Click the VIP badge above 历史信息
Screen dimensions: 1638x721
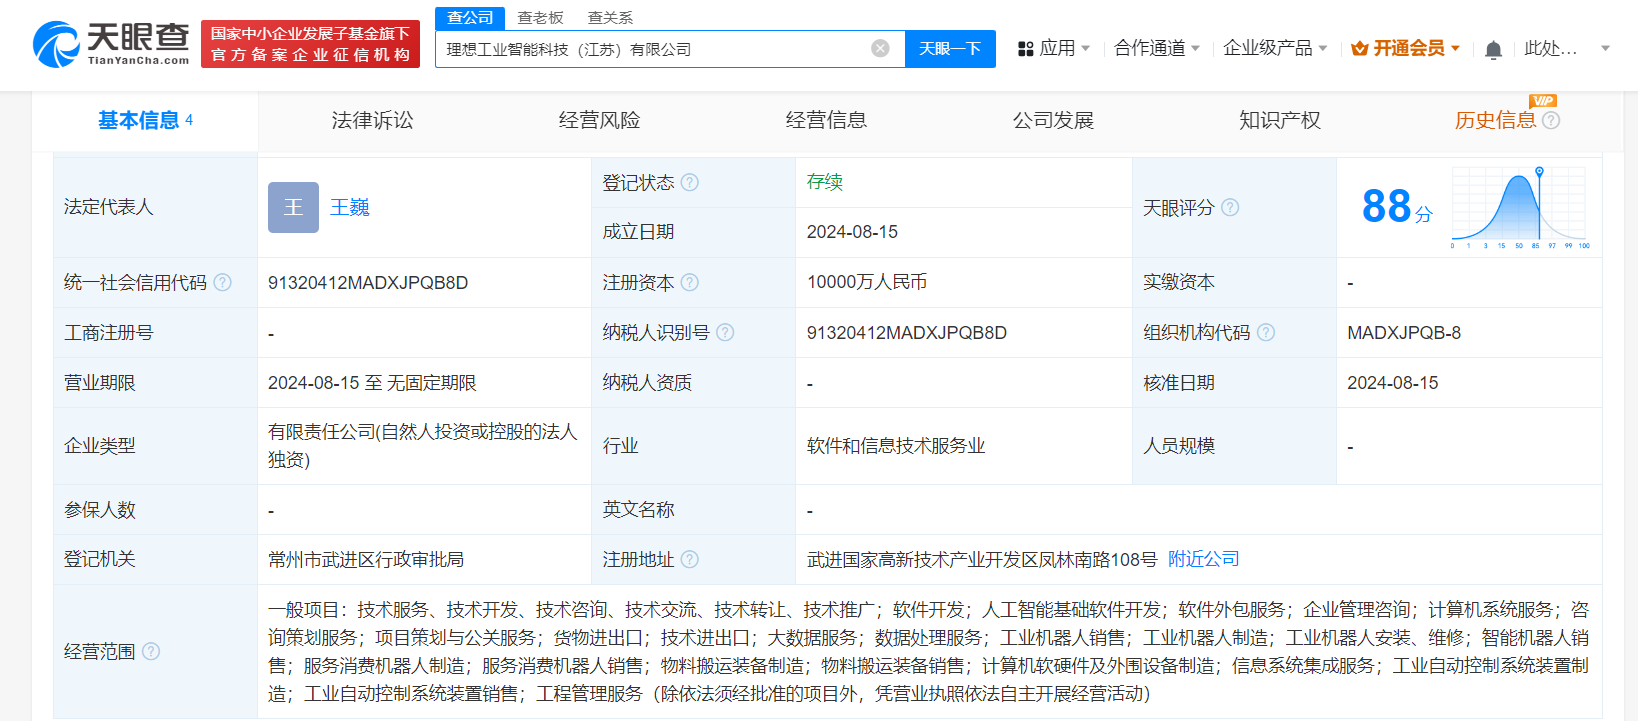coord(1542,100)
